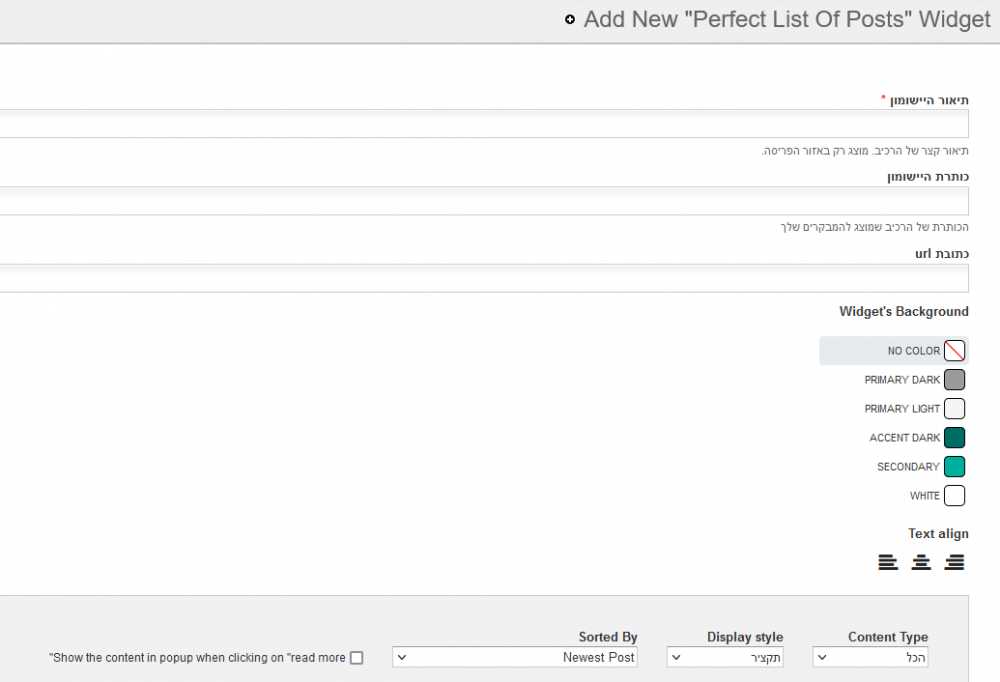Focus the תיאור היישומון description field

coord(484,124)
